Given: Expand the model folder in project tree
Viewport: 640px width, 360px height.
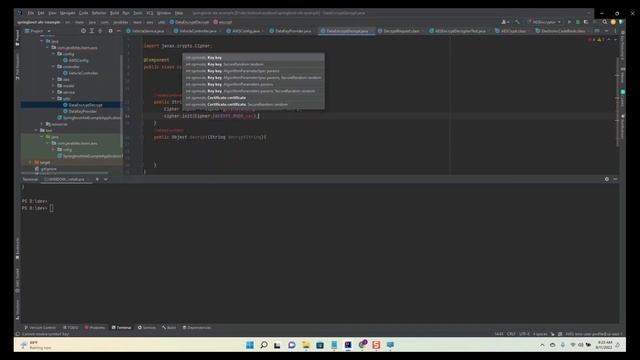Looking at the screenshot, I should point(53,86).
